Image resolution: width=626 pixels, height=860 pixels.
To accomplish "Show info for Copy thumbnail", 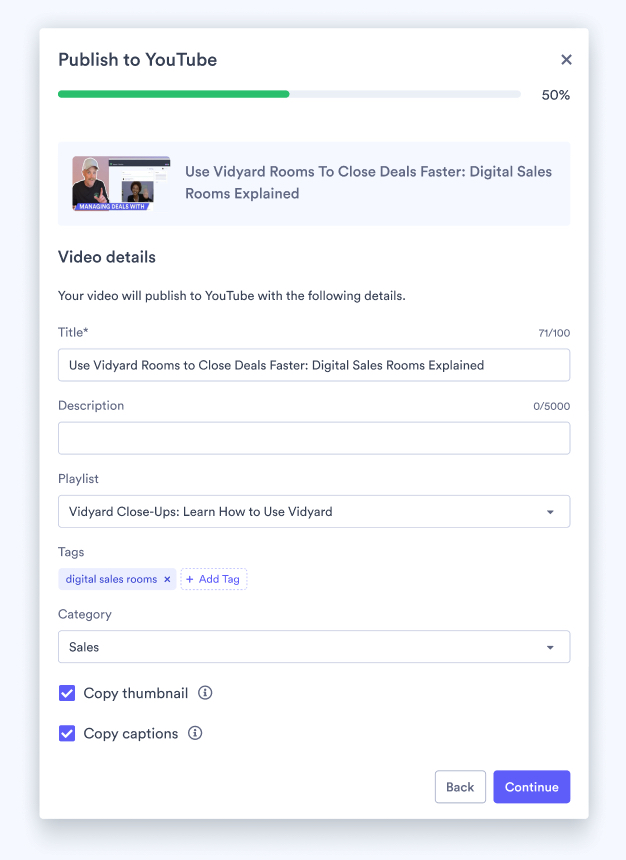I will tap(205, 693).
